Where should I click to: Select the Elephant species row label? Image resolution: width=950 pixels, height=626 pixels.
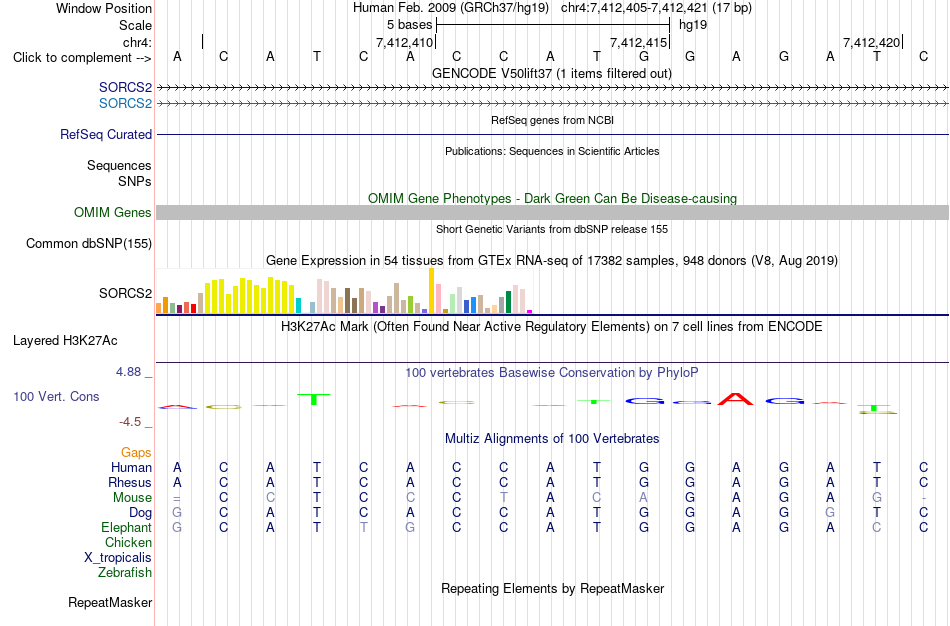coord(127,528)
